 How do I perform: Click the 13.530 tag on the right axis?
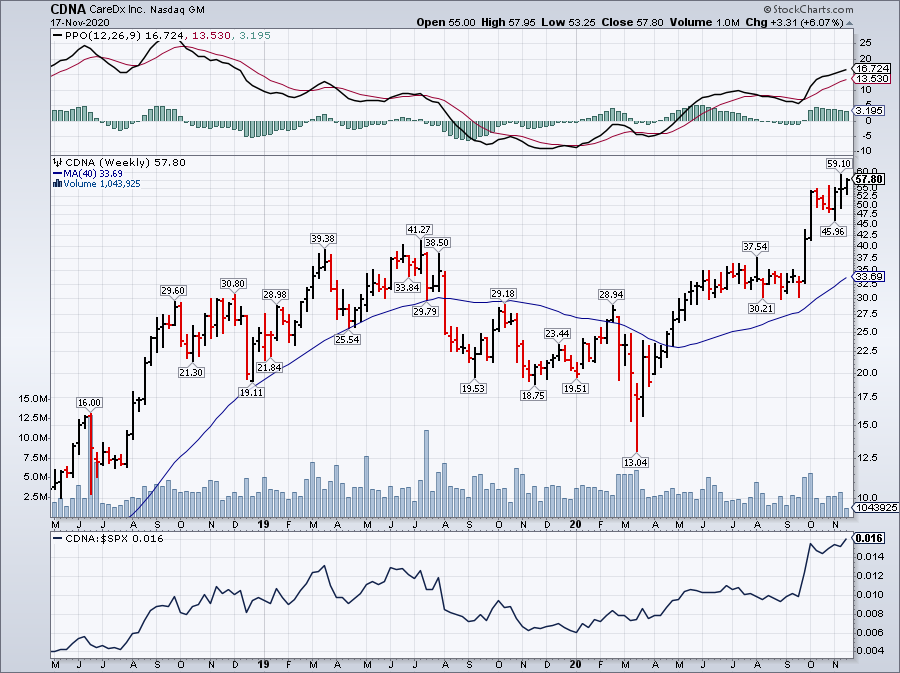[872, 79]
